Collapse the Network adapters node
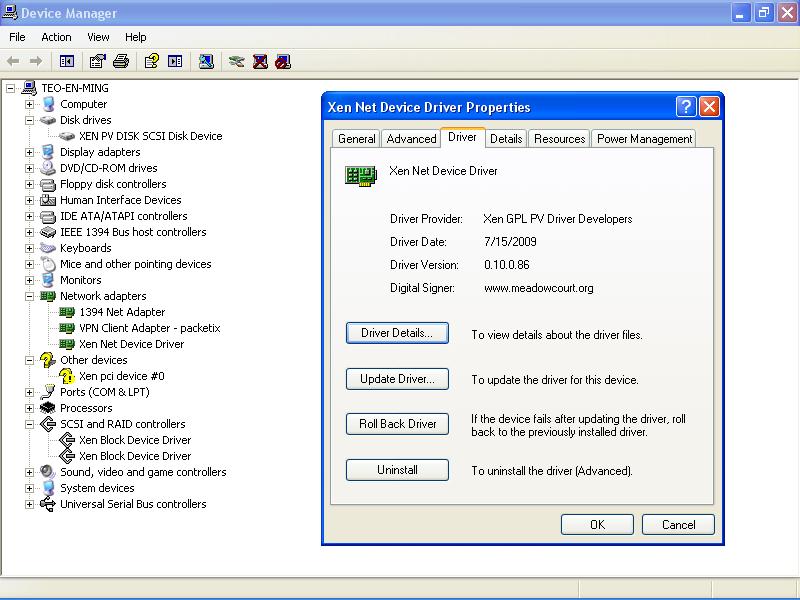 [30, 296]
